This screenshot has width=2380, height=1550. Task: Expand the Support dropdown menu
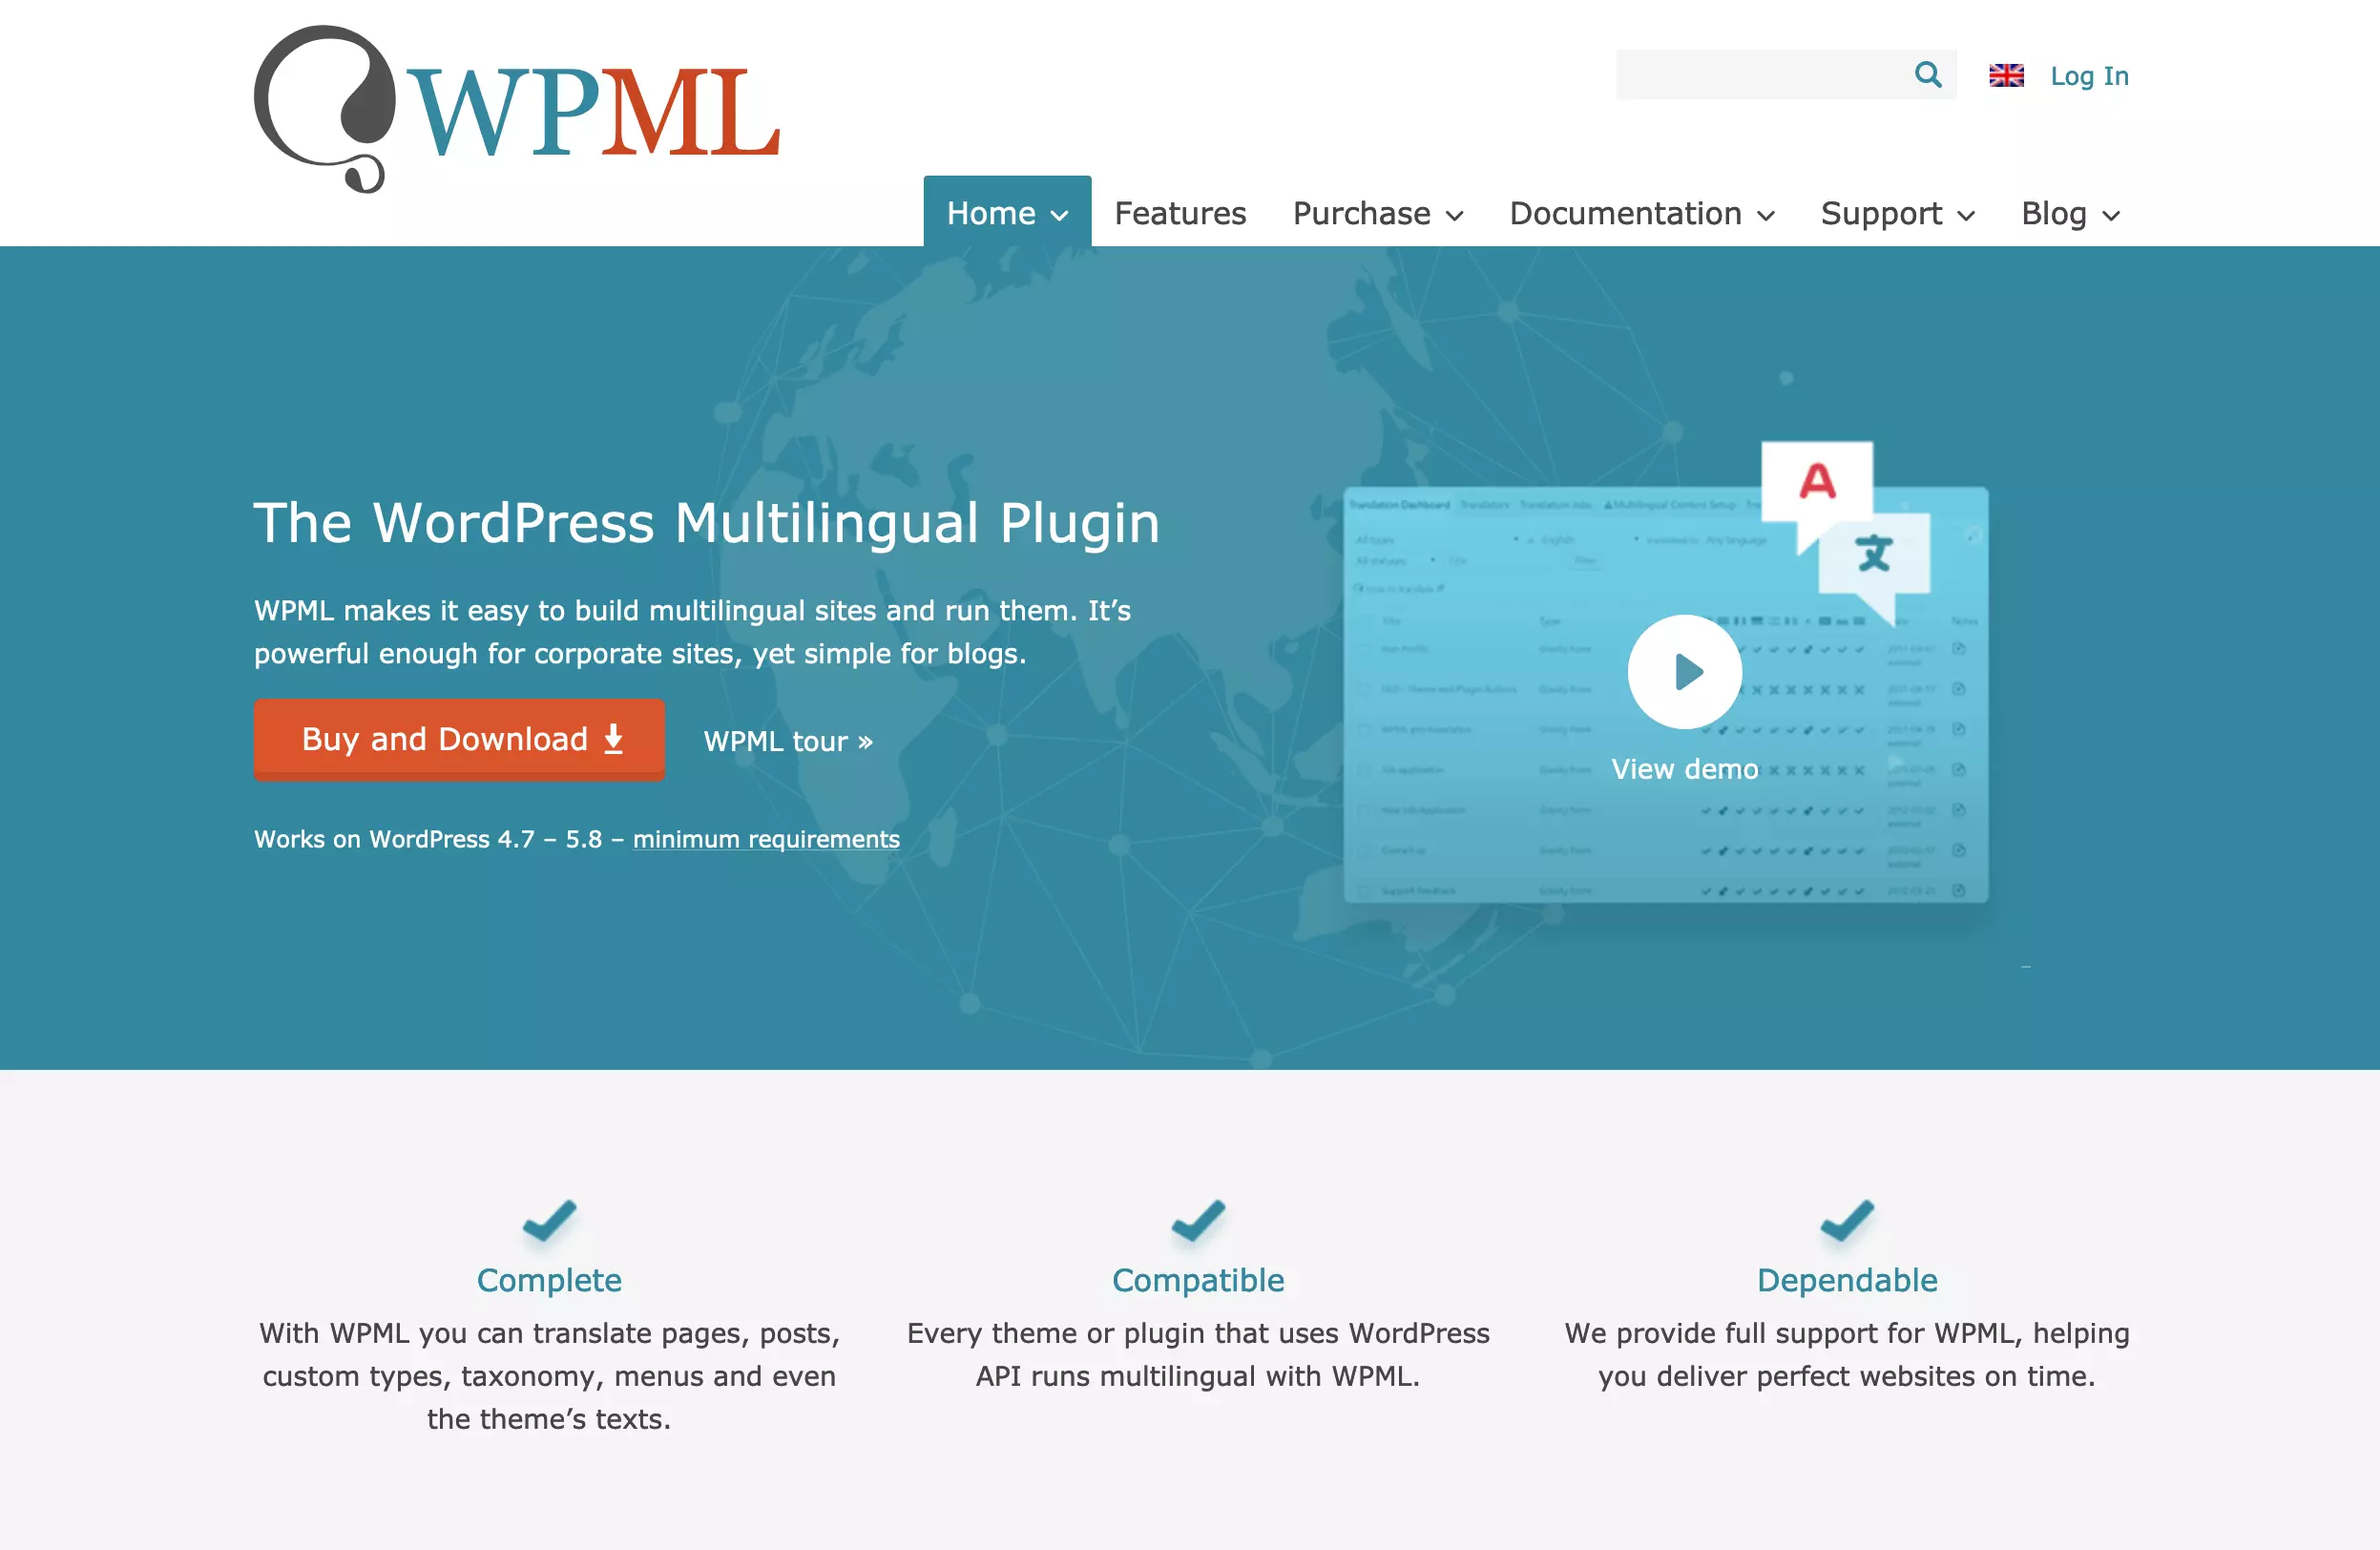click(x=1894, y=212)
